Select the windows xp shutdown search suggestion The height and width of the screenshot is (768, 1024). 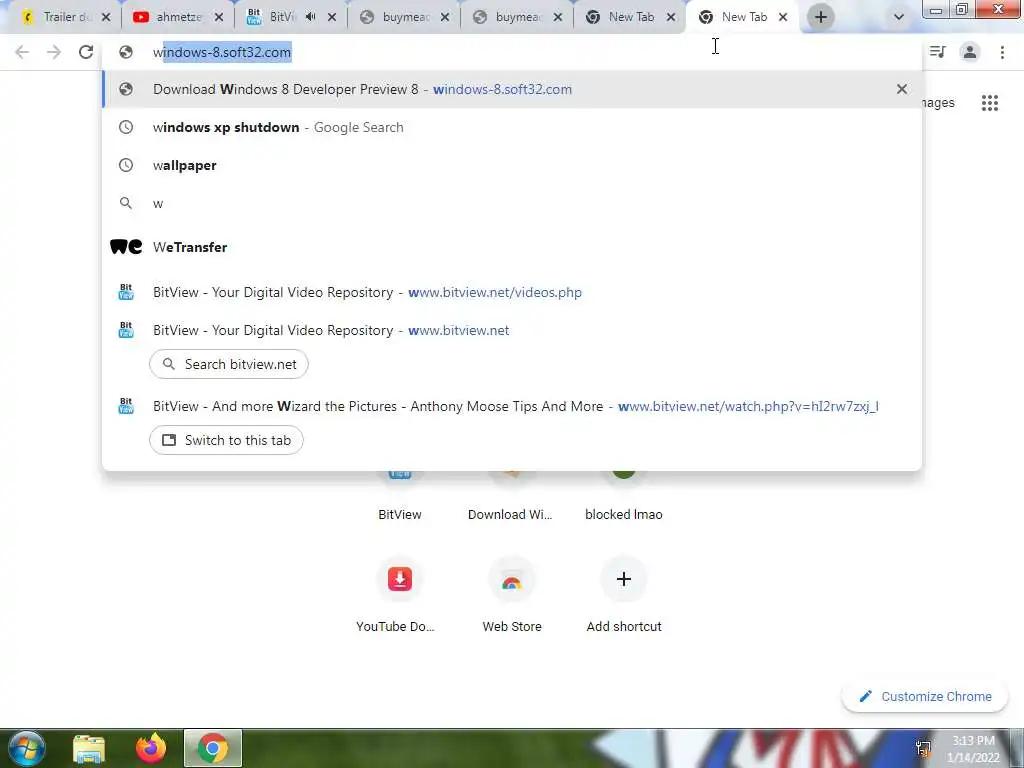512,127
